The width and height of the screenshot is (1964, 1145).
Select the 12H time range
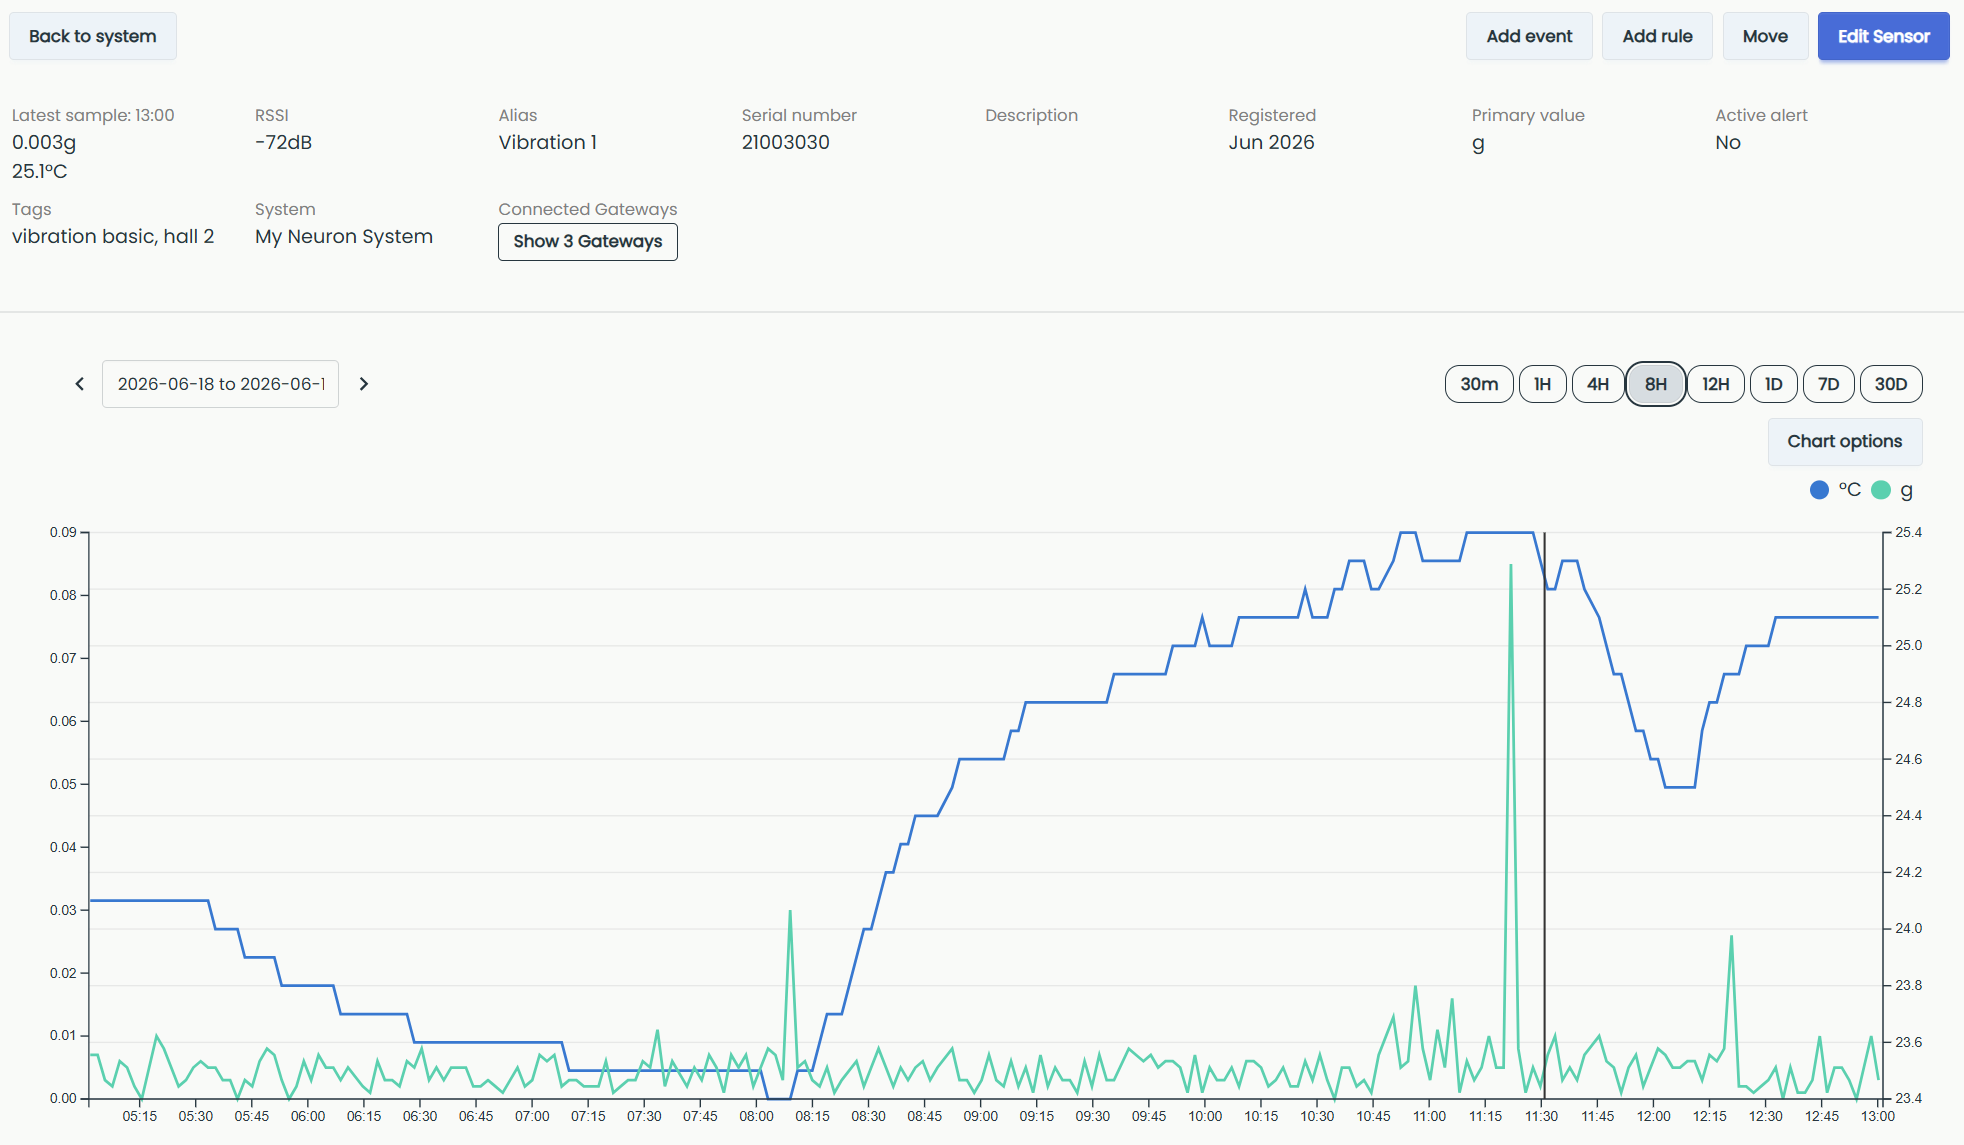[1716, 384]
